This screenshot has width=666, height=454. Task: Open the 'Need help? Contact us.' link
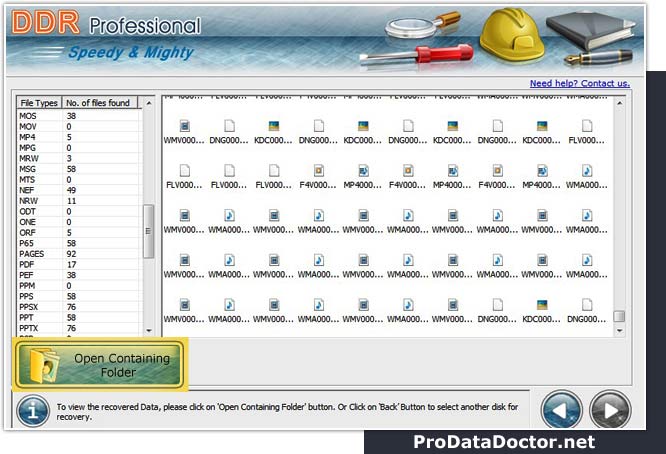pos(580,83)
